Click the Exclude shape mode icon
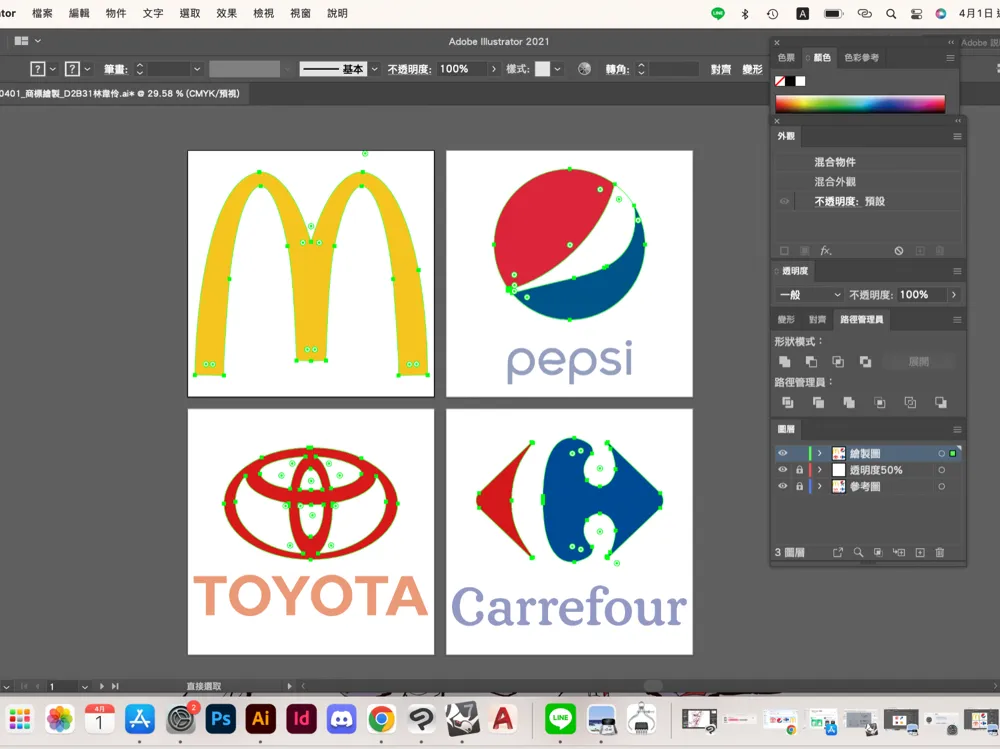This screenshot has height=750, width=1000. coord(865,362)
